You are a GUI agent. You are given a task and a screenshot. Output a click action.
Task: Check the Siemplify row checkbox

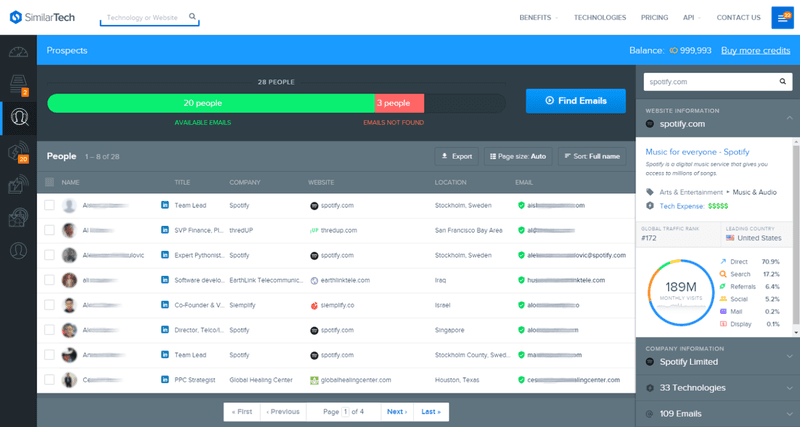click(49, 305)
